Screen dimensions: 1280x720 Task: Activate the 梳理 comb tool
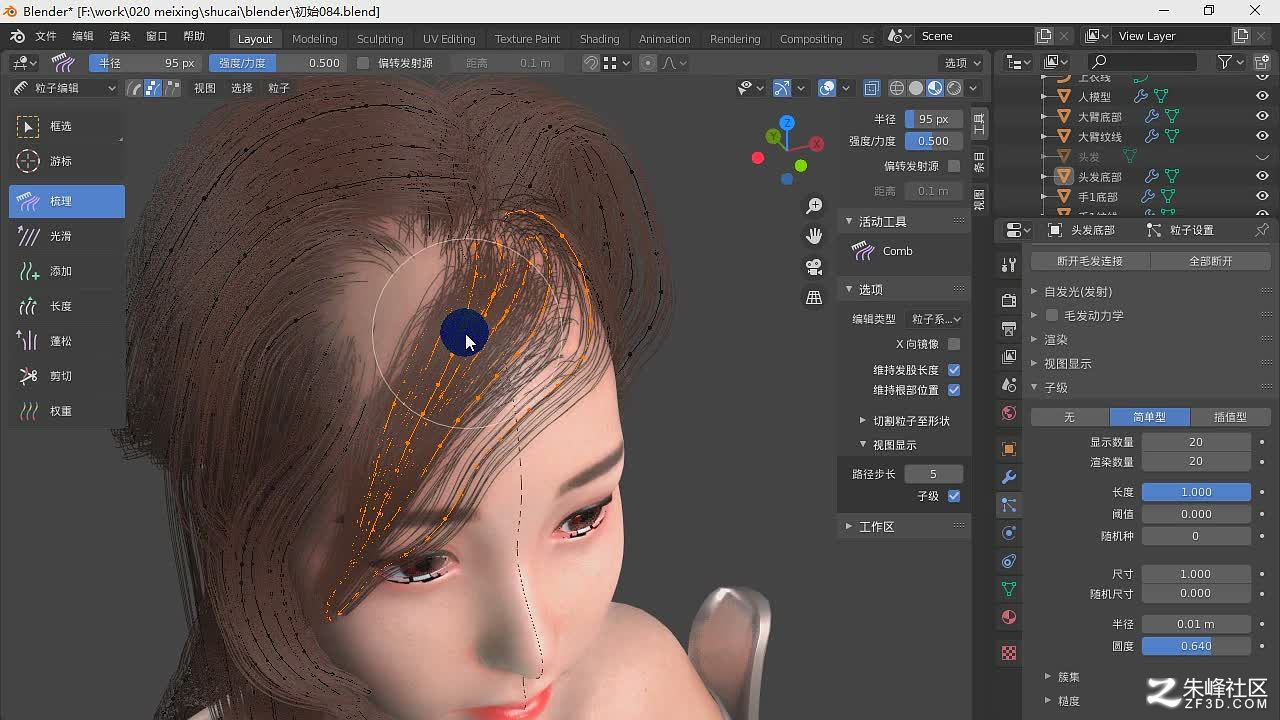click(x=67, y=201)
